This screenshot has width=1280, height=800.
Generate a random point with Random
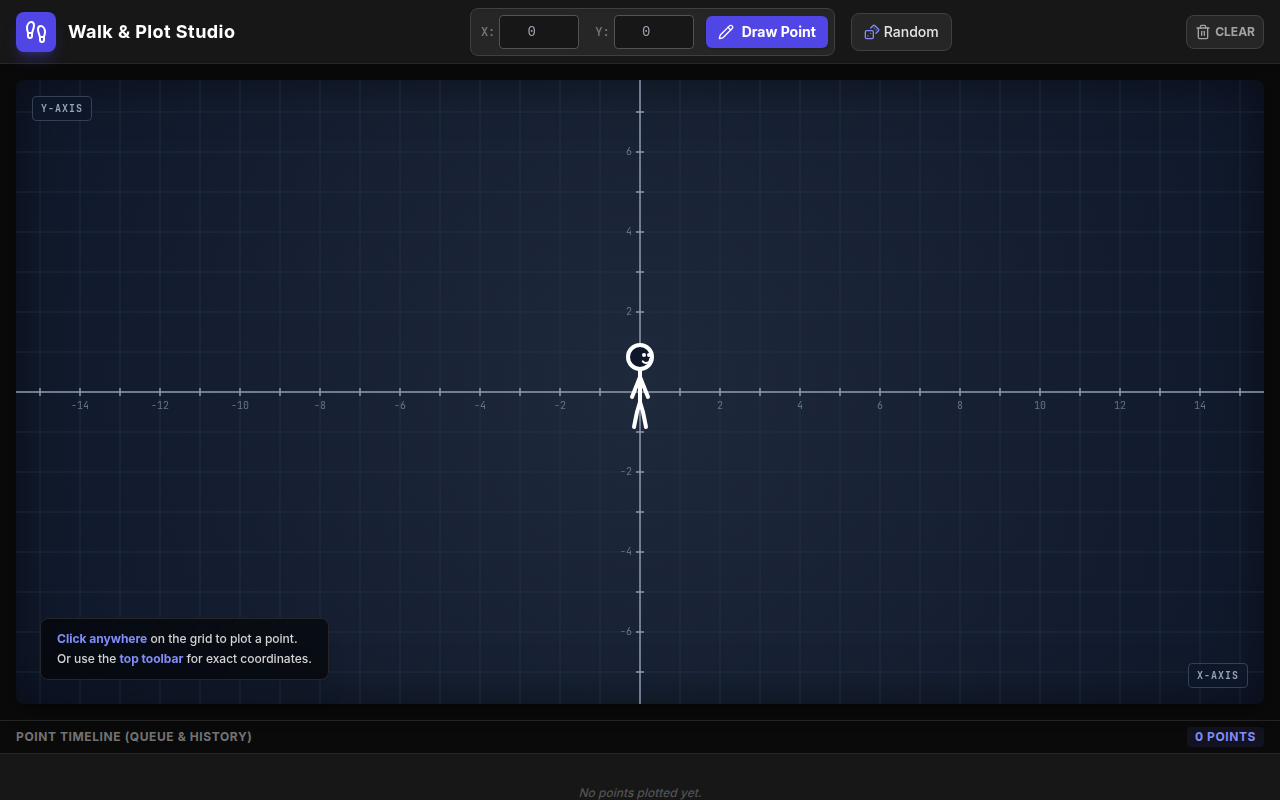click(901, 32)
